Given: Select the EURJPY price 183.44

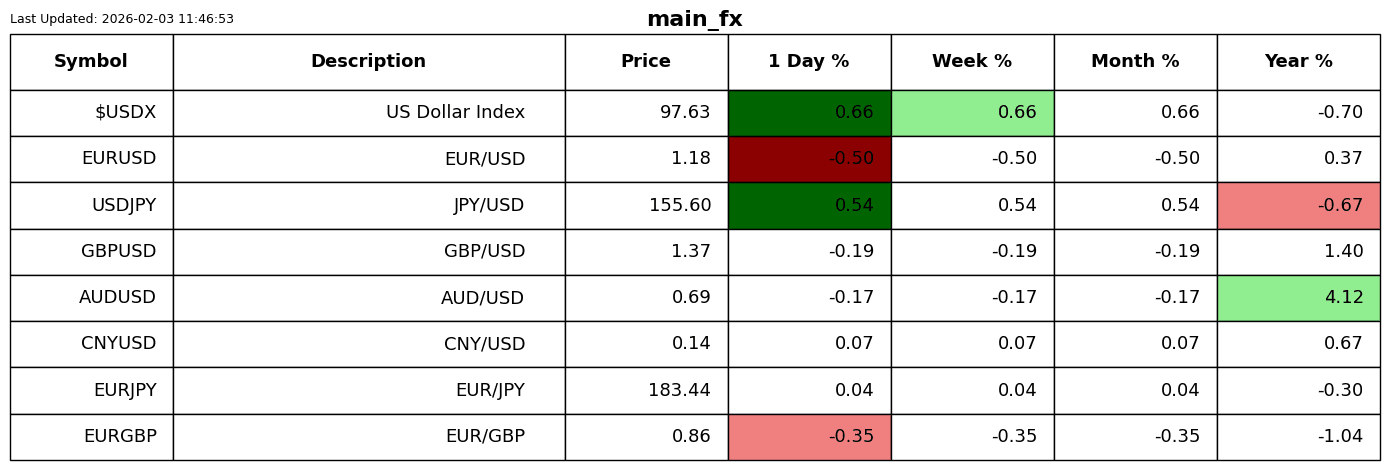Looking at the screenshot, I should (x=646, y=391).
